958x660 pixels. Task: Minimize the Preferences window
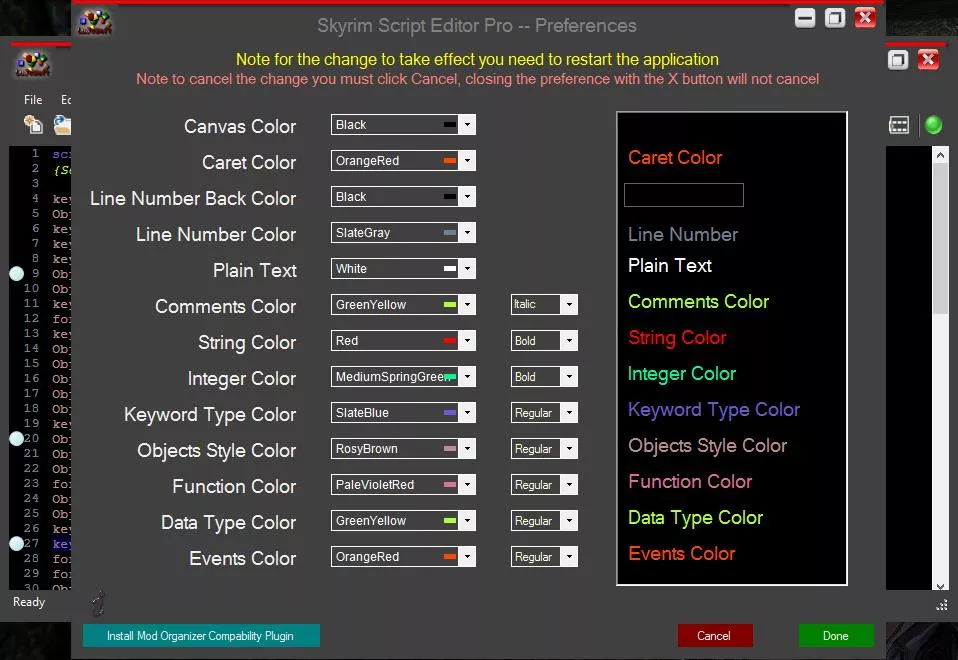click(x=805, y=18)
